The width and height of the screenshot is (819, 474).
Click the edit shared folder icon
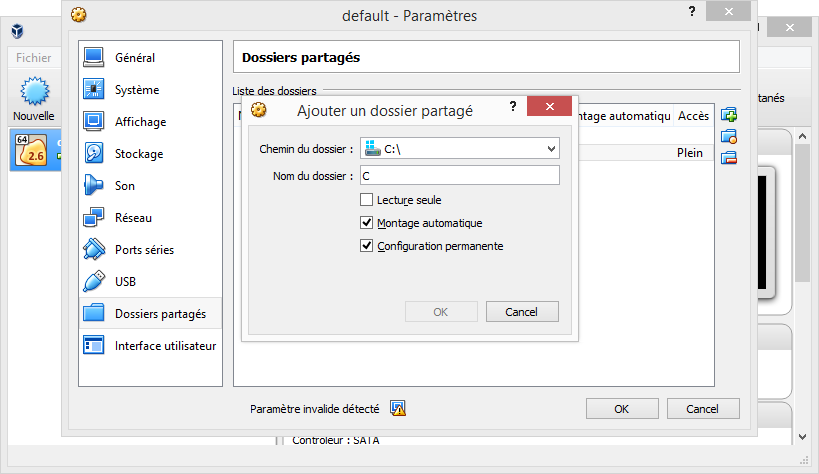click(729, 136)
